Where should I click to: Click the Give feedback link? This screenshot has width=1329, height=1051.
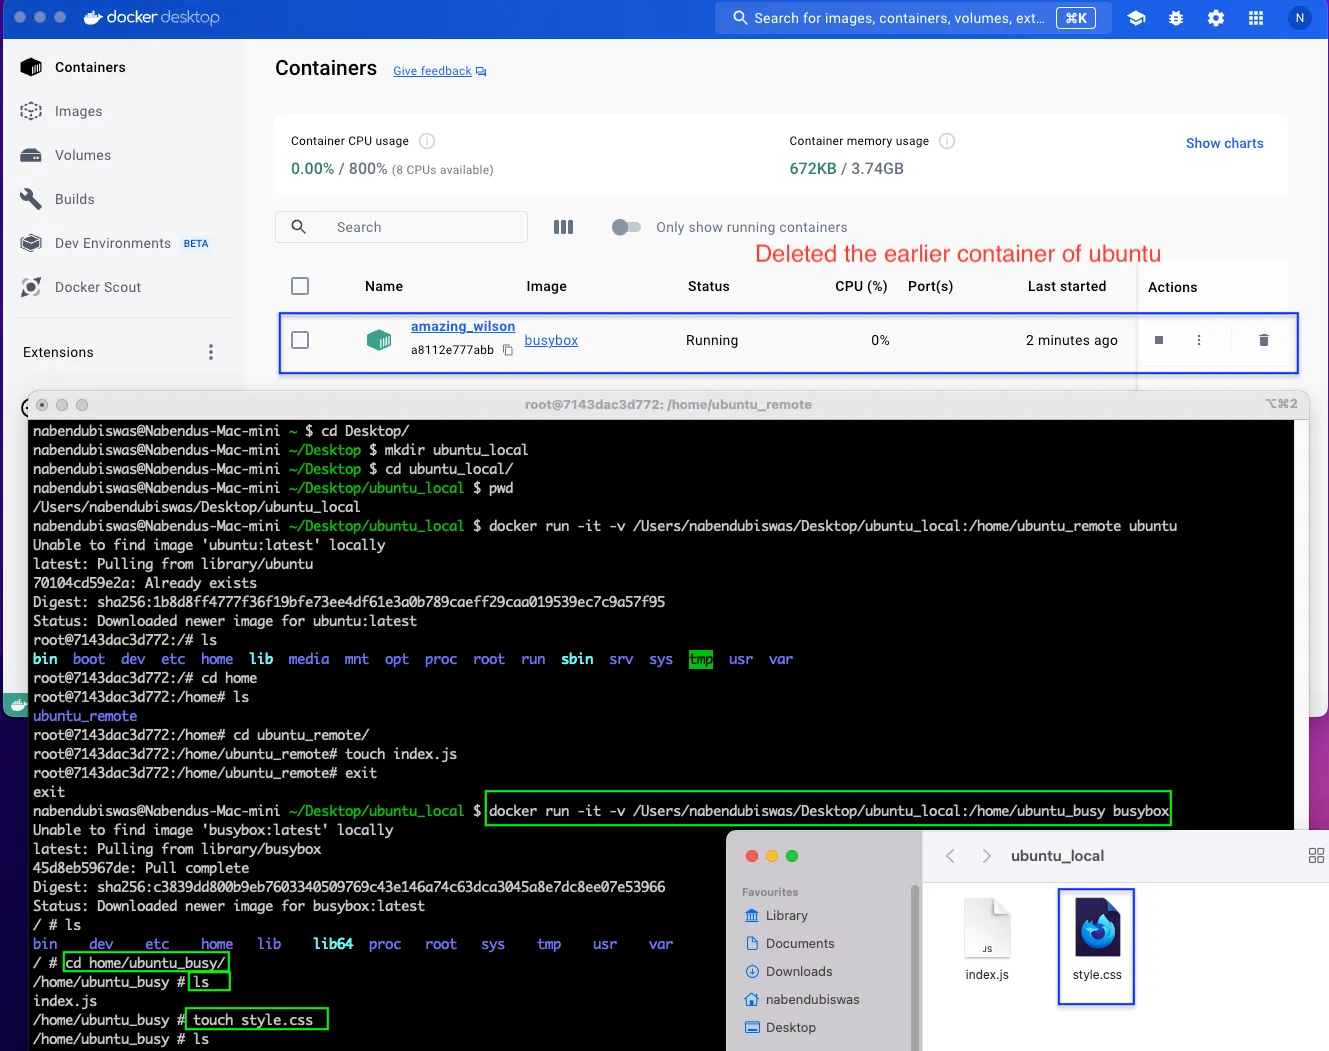click(x=432, y=71)
